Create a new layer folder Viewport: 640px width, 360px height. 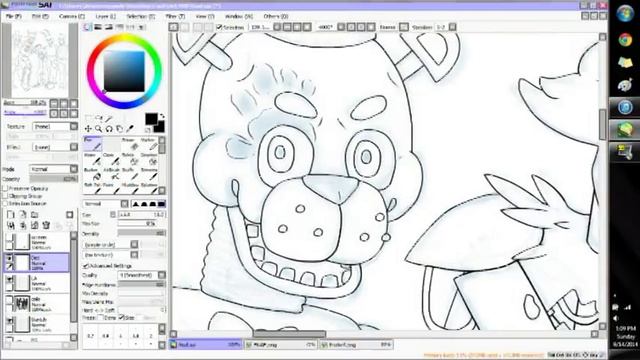[35, 215]
